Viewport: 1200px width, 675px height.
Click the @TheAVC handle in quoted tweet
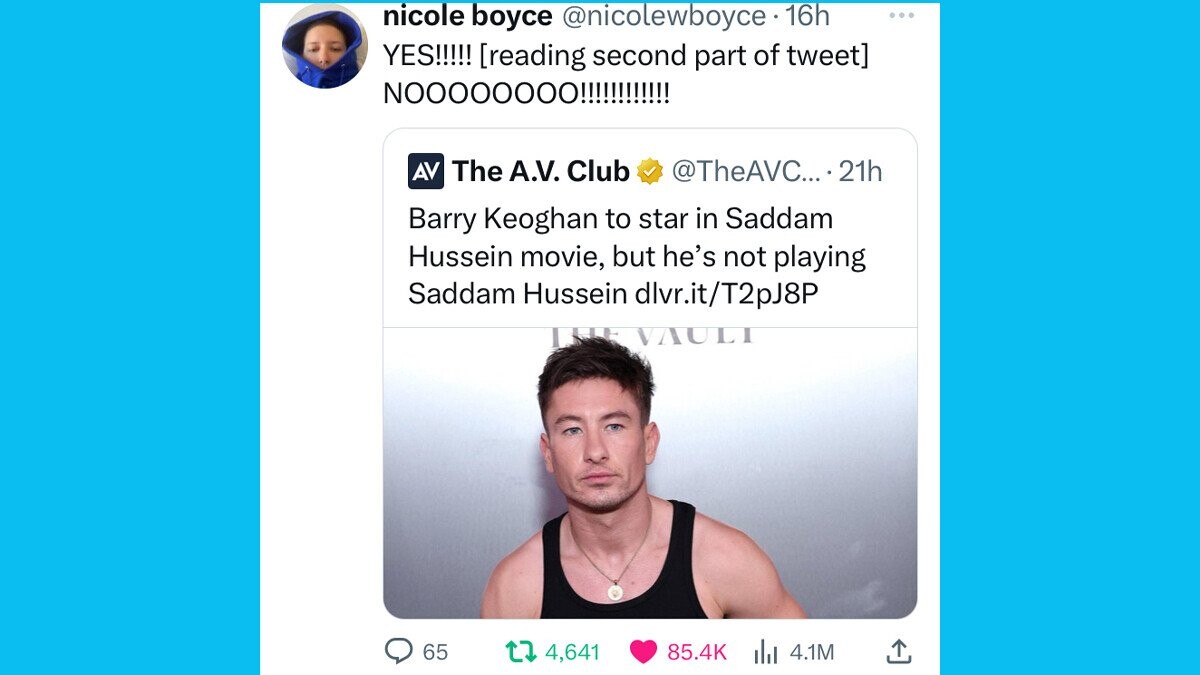coord(744,172)
